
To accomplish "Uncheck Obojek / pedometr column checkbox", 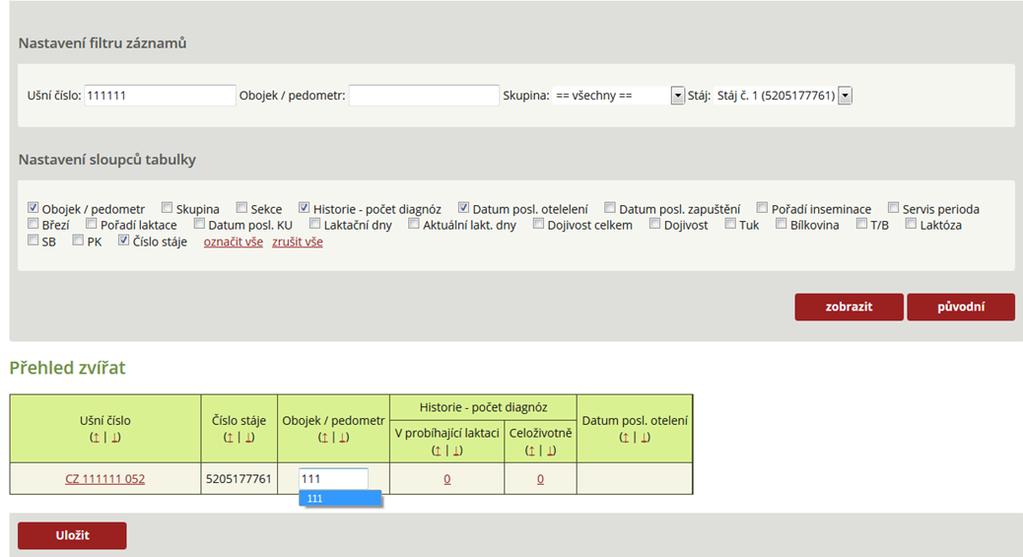I will coord(33,207).
